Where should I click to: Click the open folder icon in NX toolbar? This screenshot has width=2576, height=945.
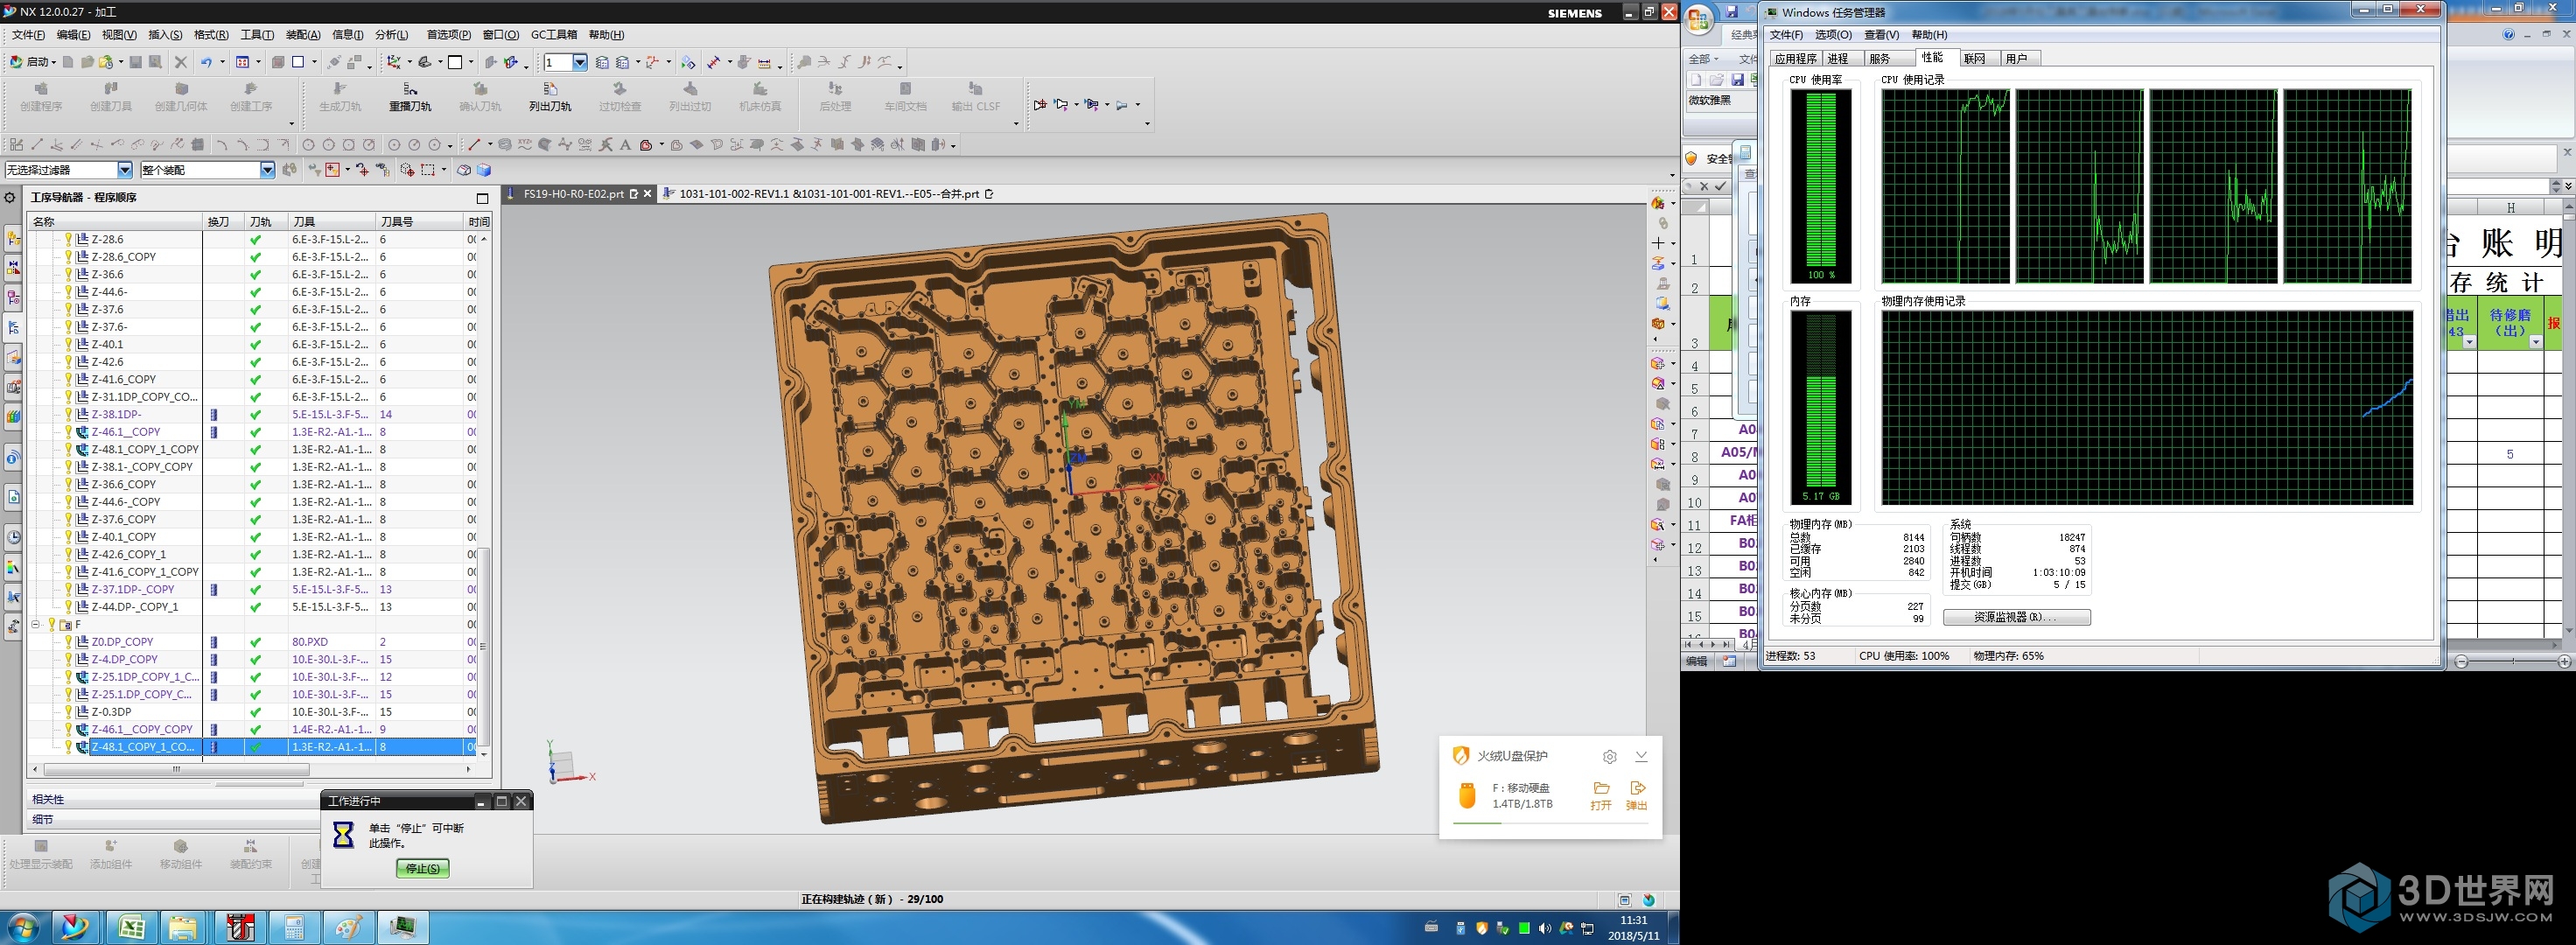click(x=87, y=62)
